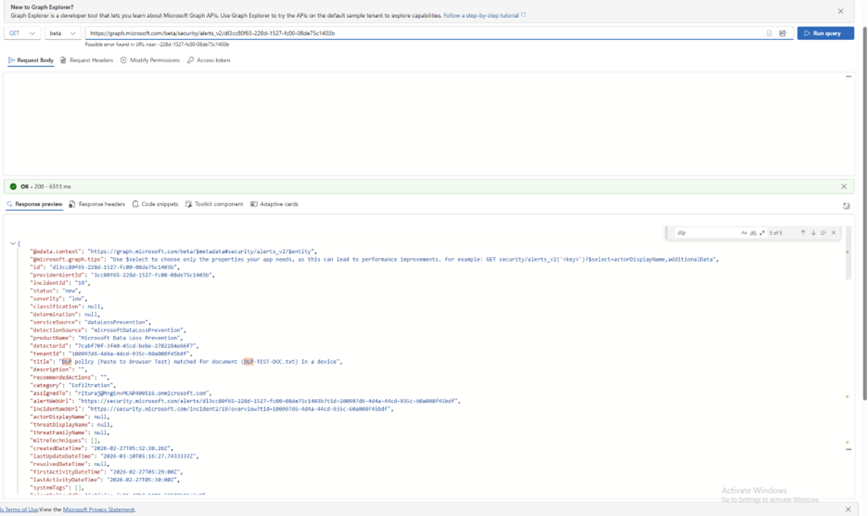Select the Response headers tab
868x516 pixels.
97,204
